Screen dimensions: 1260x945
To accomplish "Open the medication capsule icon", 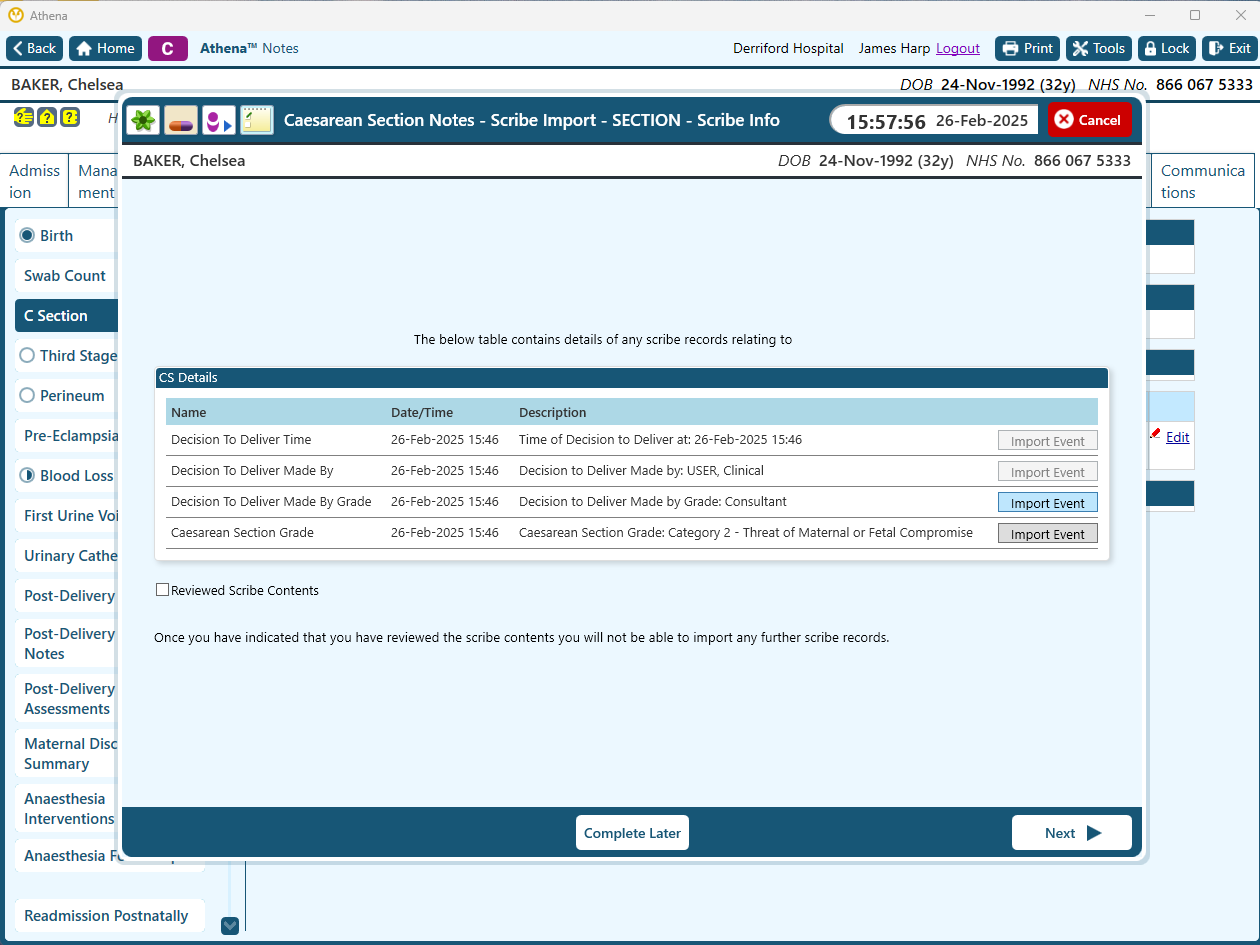I will [x=181, y=120].
